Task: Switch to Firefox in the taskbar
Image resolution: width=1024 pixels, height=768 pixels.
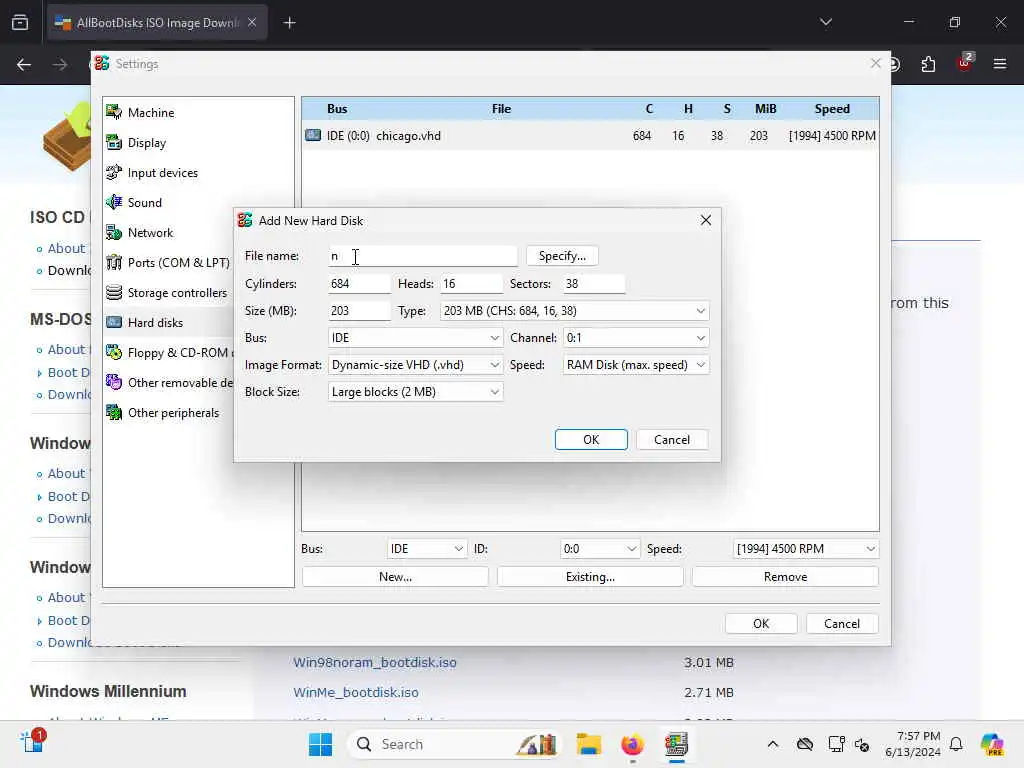Action: point(632,744)
